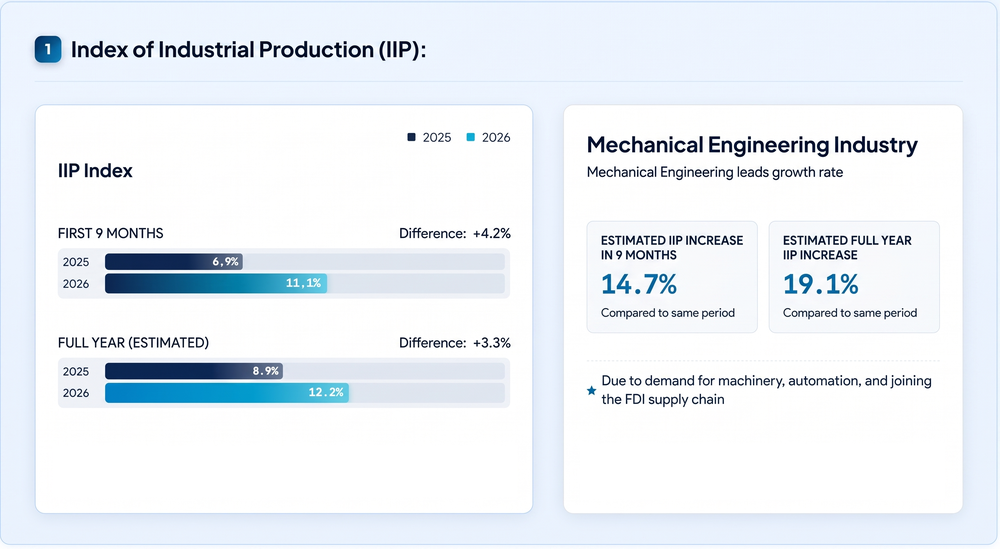Click the IIP Index chart title
Screen dimensions: 1000x549
coord(95,171)
